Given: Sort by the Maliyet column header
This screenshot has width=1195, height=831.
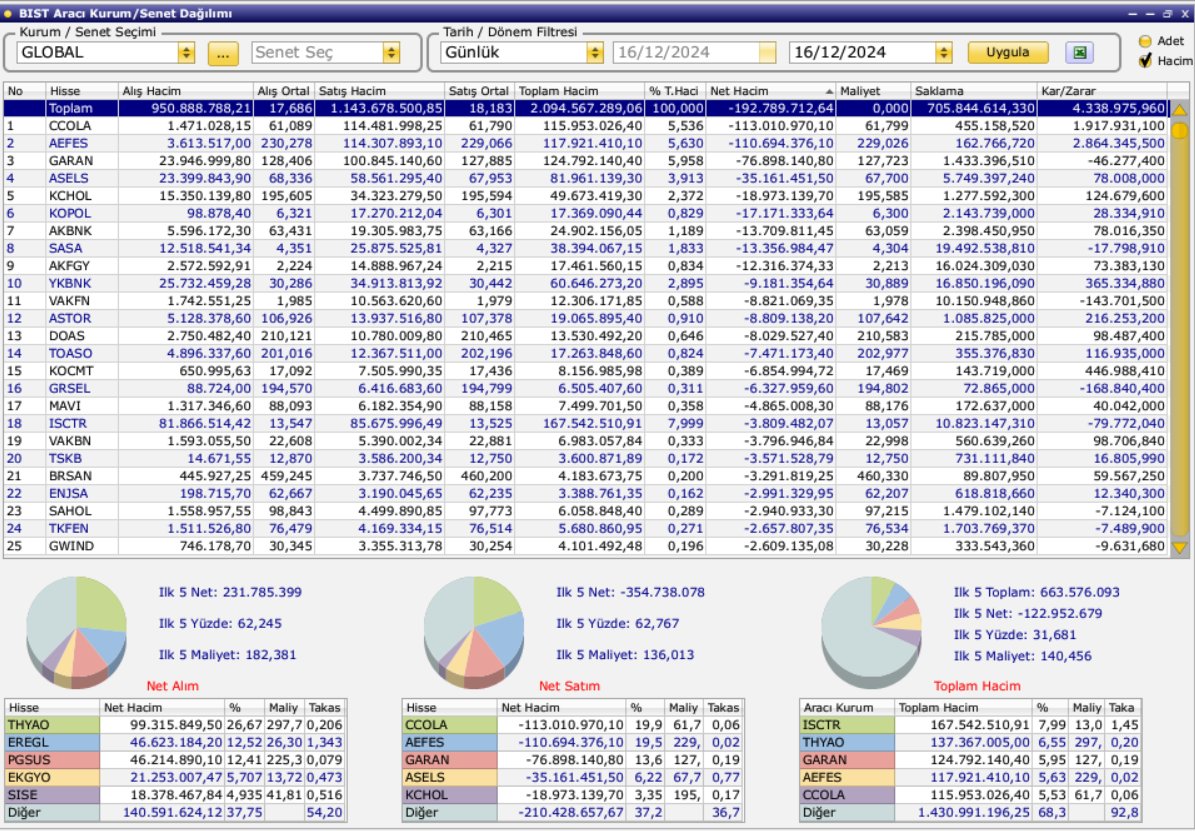Looking at the screenshot, I should [873, 91].
